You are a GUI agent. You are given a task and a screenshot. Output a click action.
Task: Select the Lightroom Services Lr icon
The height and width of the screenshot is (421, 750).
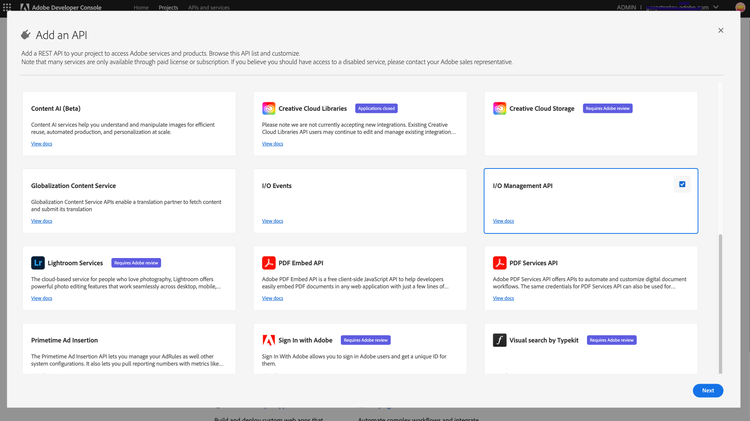38,263
